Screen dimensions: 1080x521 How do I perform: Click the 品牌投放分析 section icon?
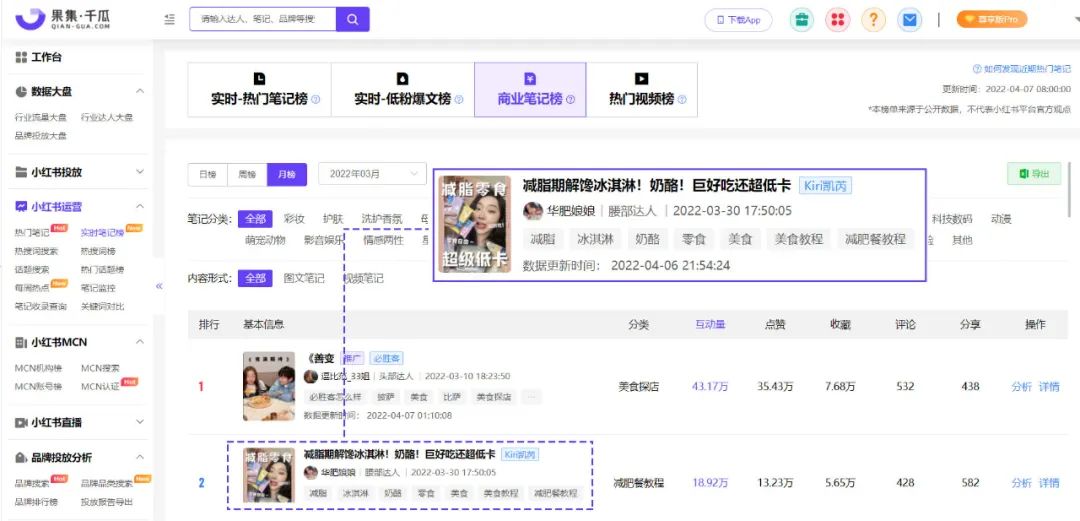(21, 458)
